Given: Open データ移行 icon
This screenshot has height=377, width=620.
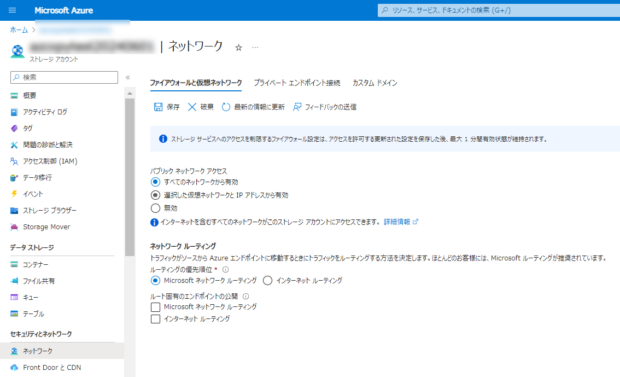Looking at the screenshot, I should (14, 178).
